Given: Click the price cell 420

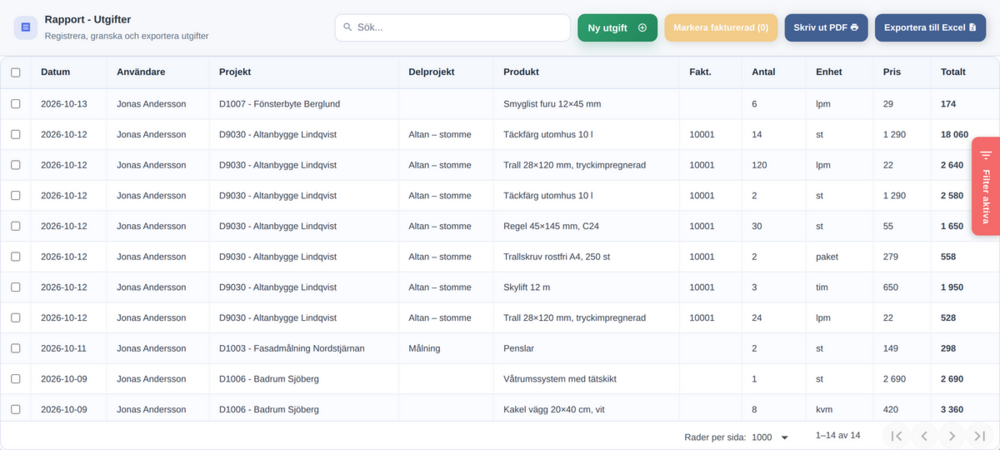Looking at the screenshot, I should 891,410.
